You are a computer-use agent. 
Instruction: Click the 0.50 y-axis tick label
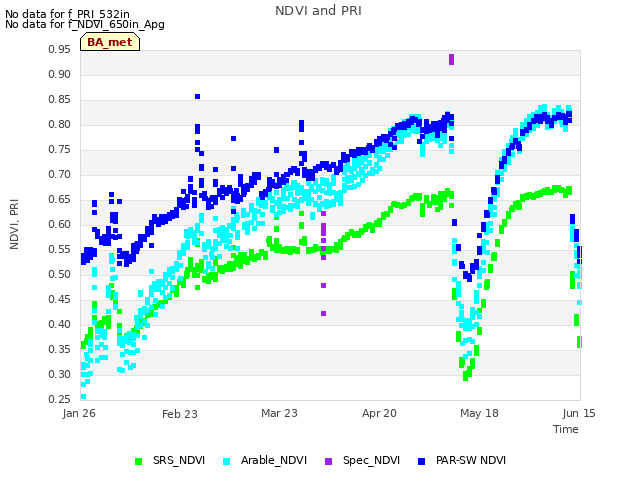59,274
